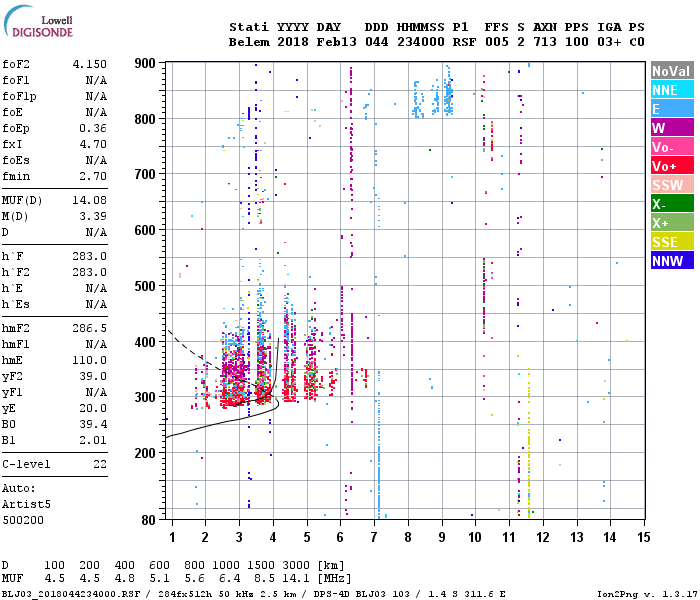Select the NNE cyan legend swatch
The image size is (700, 600).
tap(672, 90)
